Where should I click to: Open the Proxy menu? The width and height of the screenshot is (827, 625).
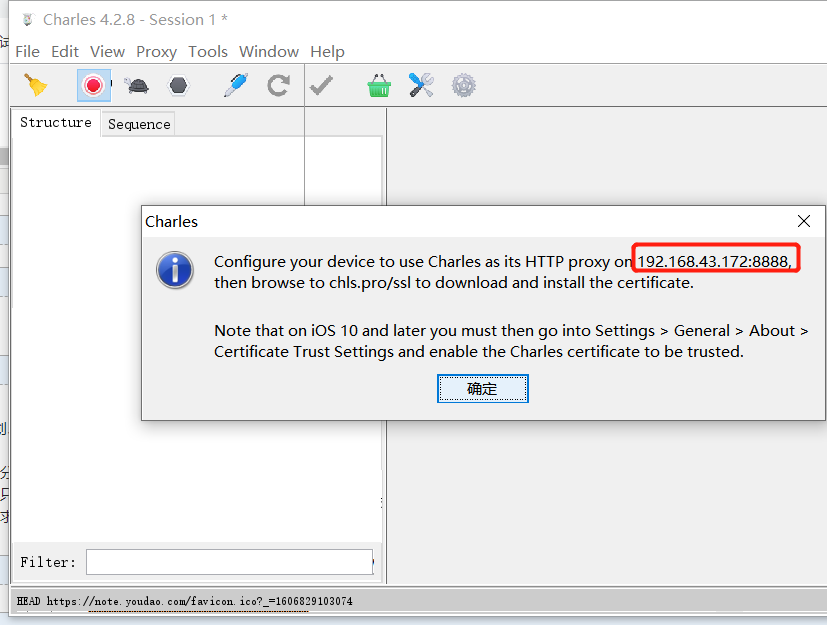pos(157,52)
